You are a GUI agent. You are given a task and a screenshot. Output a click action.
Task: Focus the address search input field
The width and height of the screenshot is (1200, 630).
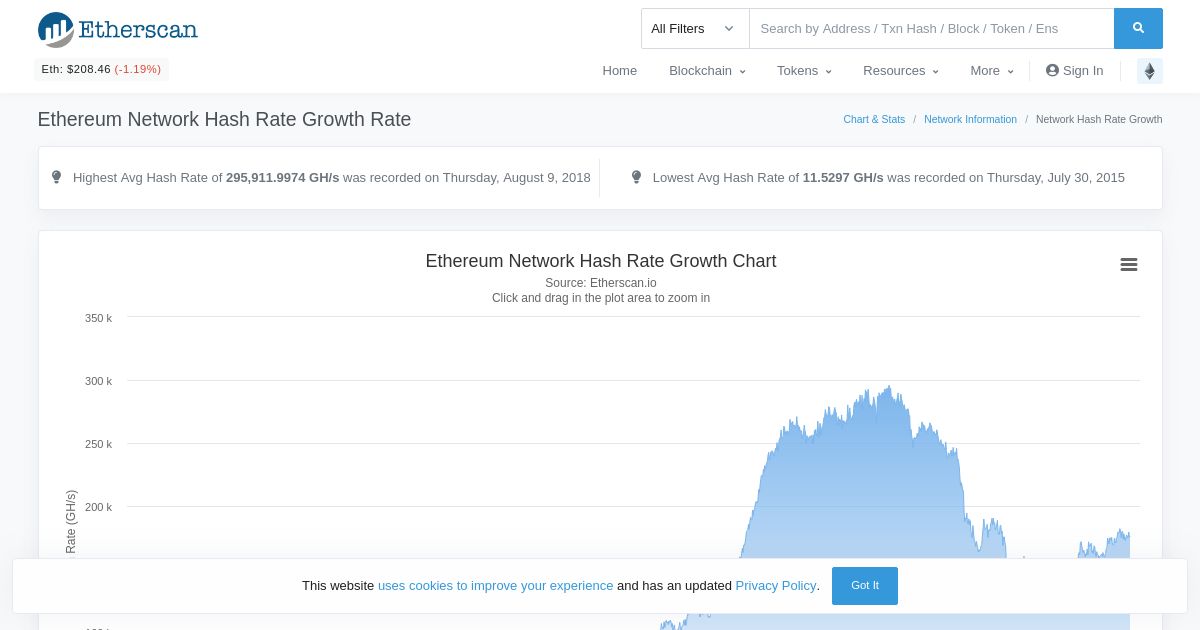click(x=932, y=28)
